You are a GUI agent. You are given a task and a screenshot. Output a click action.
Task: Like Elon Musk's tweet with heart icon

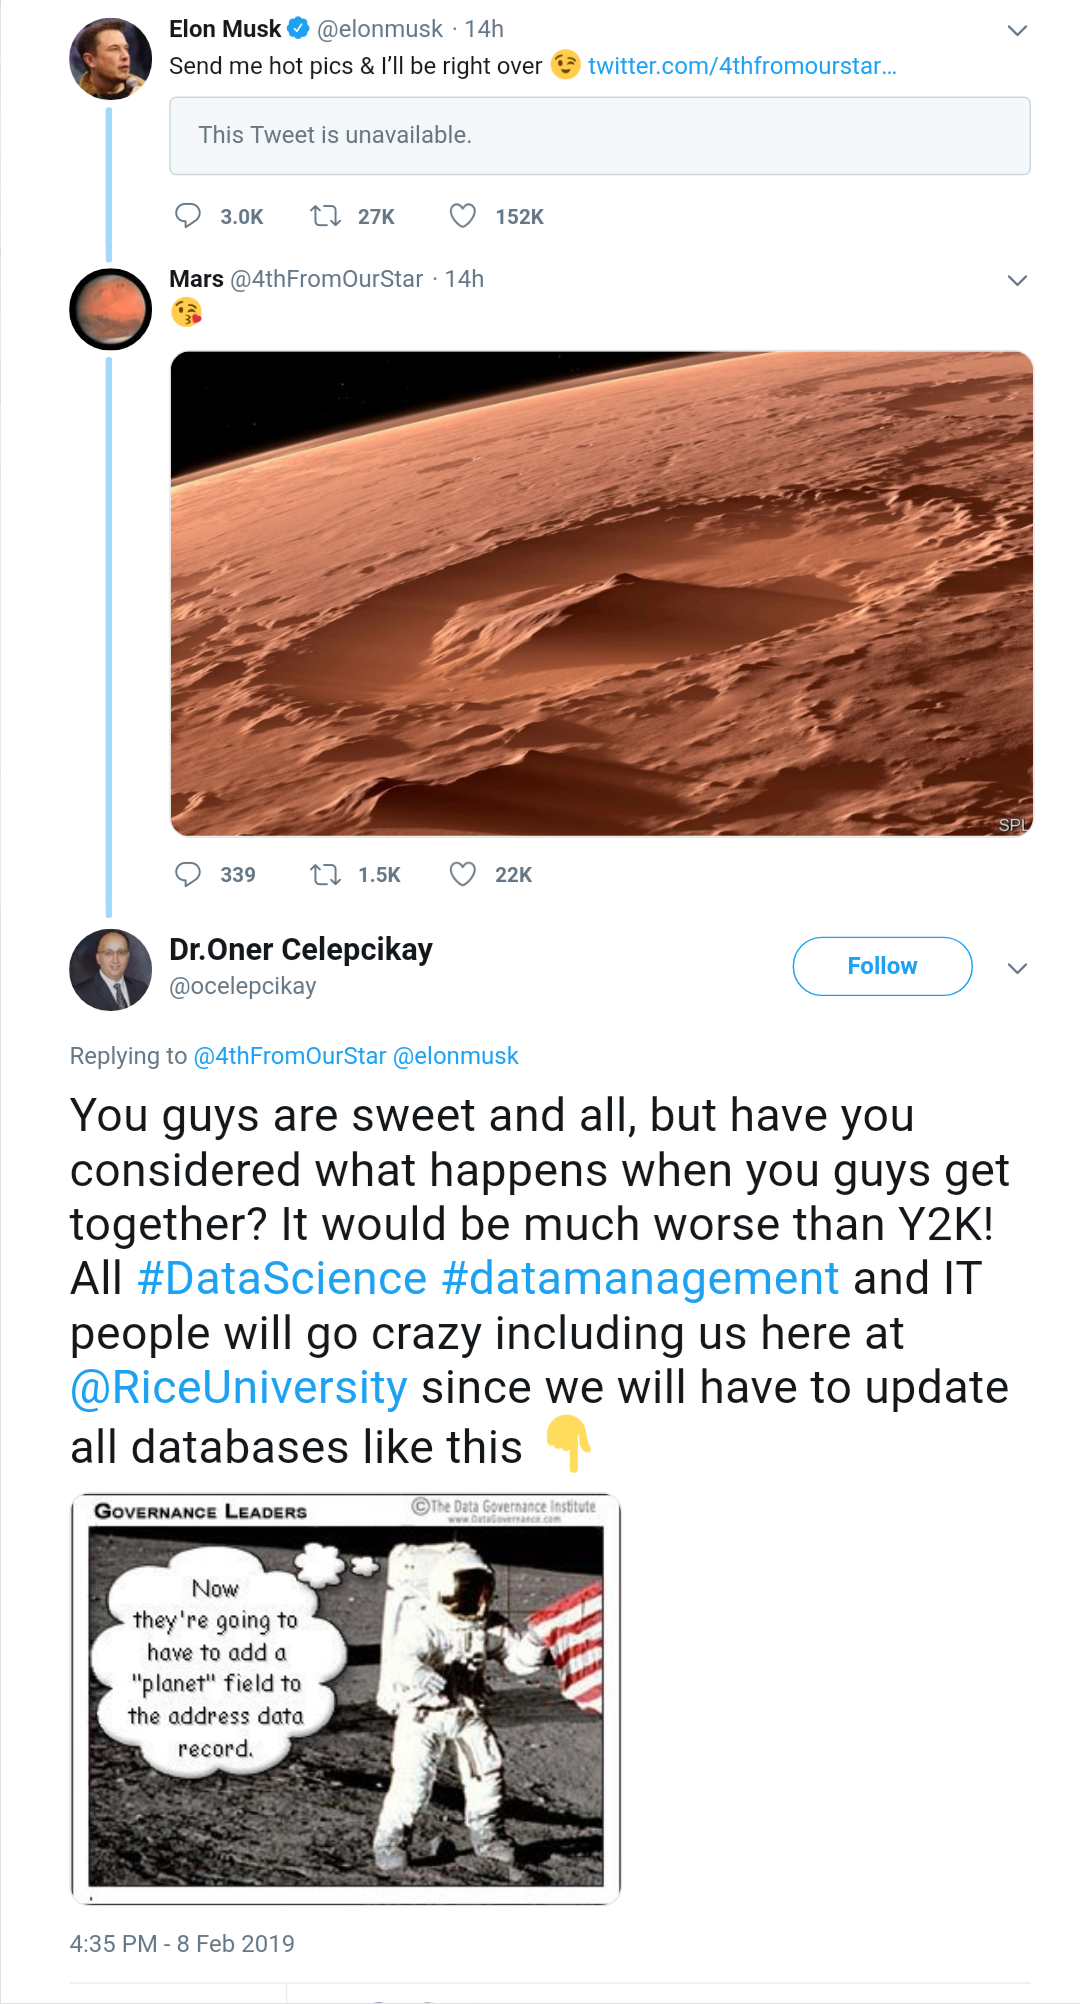(462, 216)
